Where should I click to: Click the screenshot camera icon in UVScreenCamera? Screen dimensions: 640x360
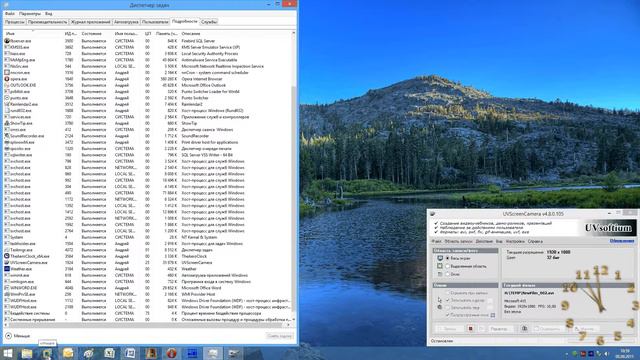click(524, 329)
